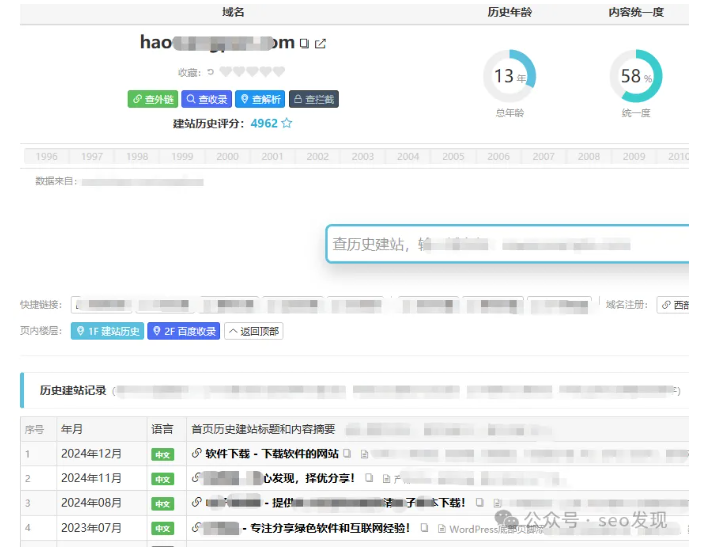Select year 2000 on the timeline
Image resolution: width=719 pixels, height=555 pixels.
coord(227,156)
